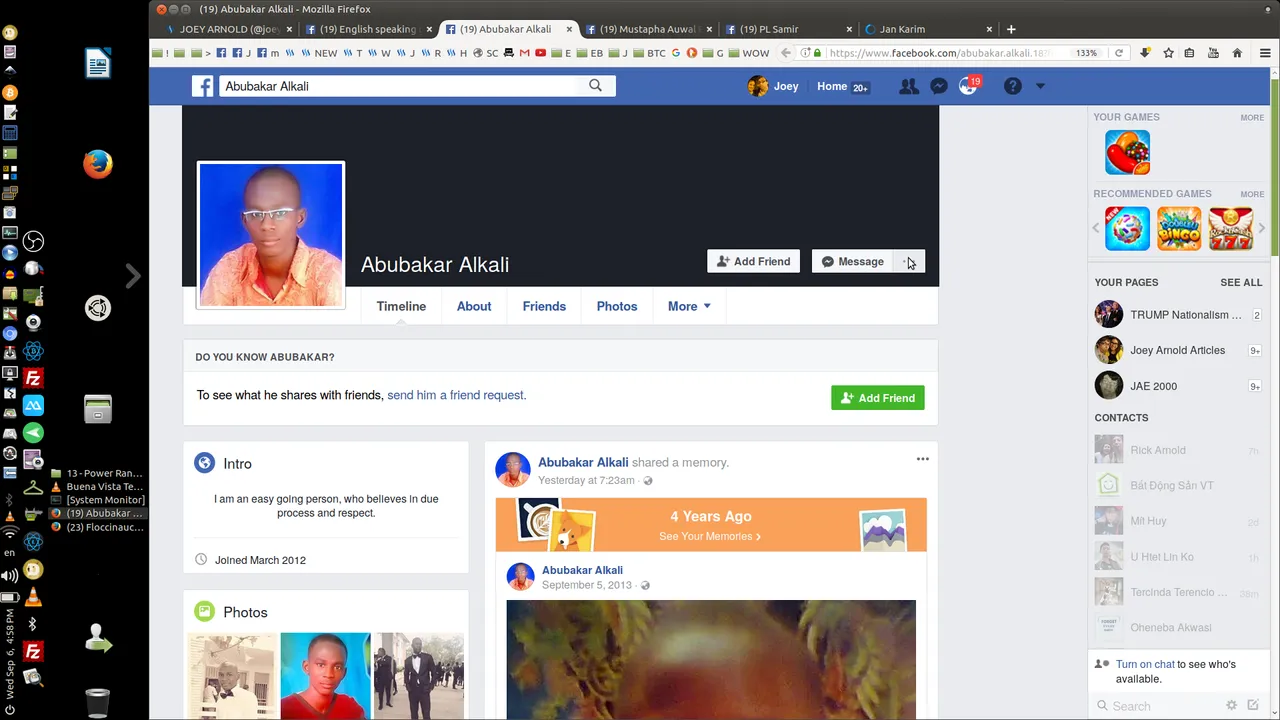Screen dimensions: 1280x720
Task: Click the bookmark star icon
Action: pos(1168,53)
